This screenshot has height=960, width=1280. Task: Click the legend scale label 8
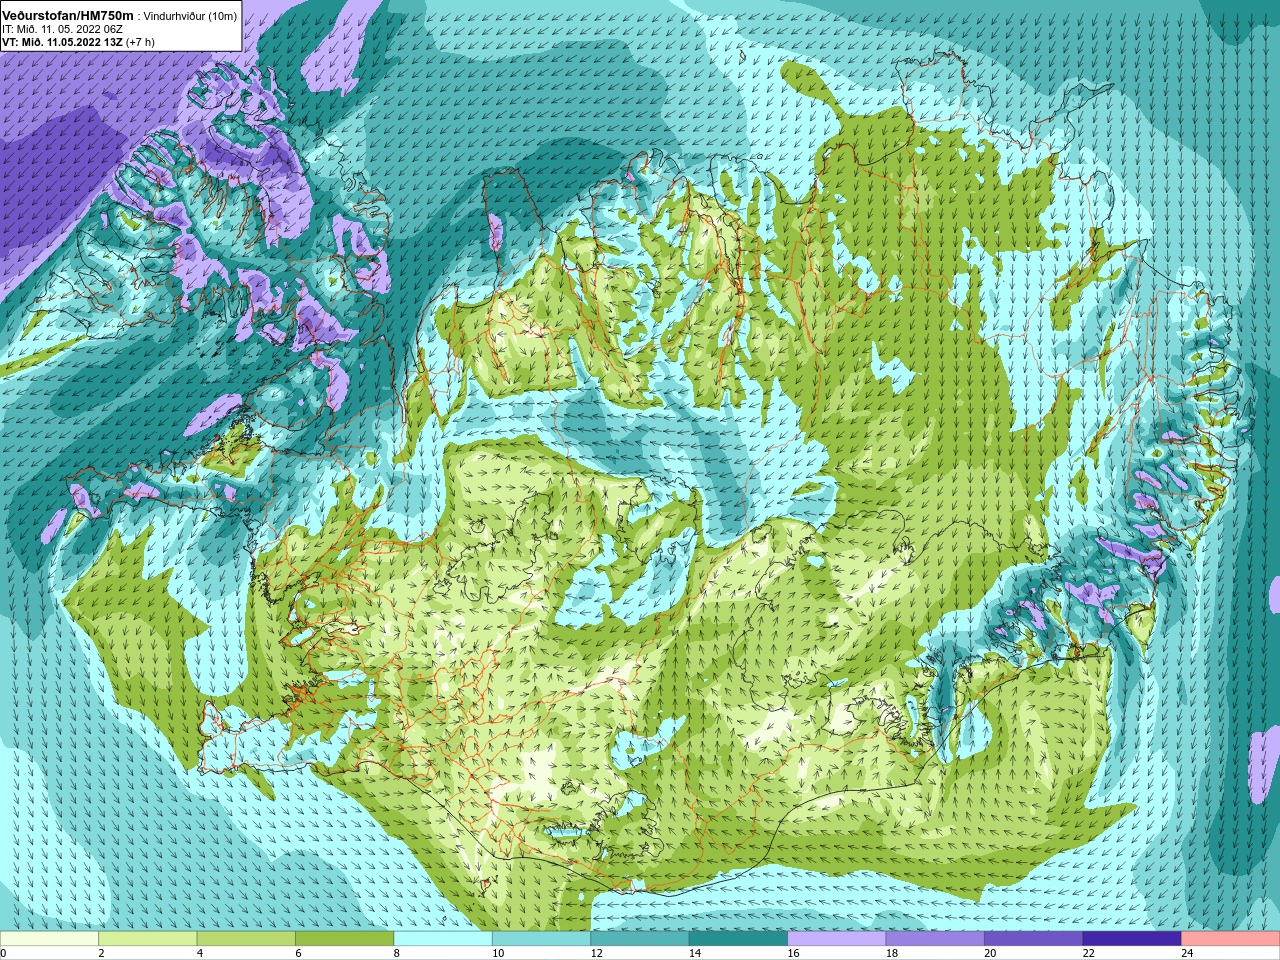(397, 953)
